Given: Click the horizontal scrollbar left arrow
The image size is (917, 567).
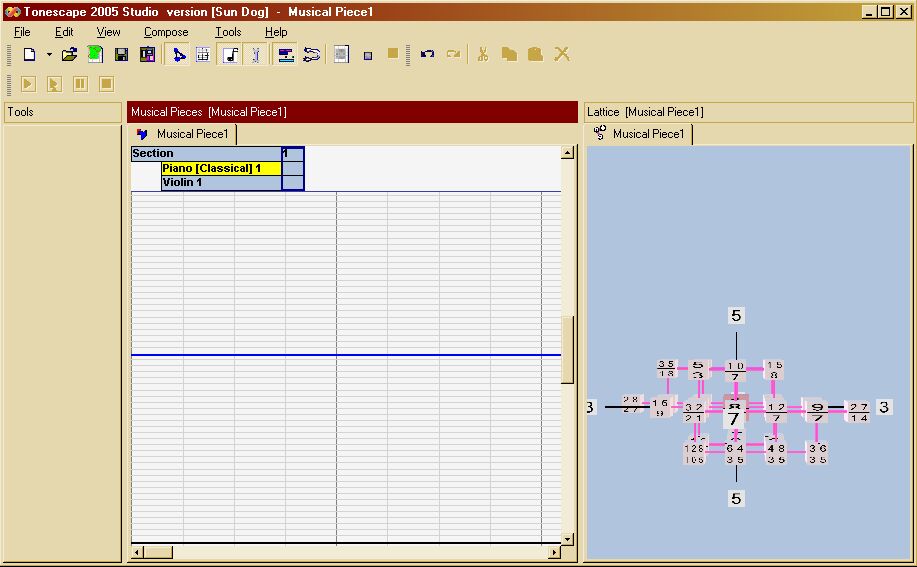Looking at the screenshot, I should tap(137, 552).
